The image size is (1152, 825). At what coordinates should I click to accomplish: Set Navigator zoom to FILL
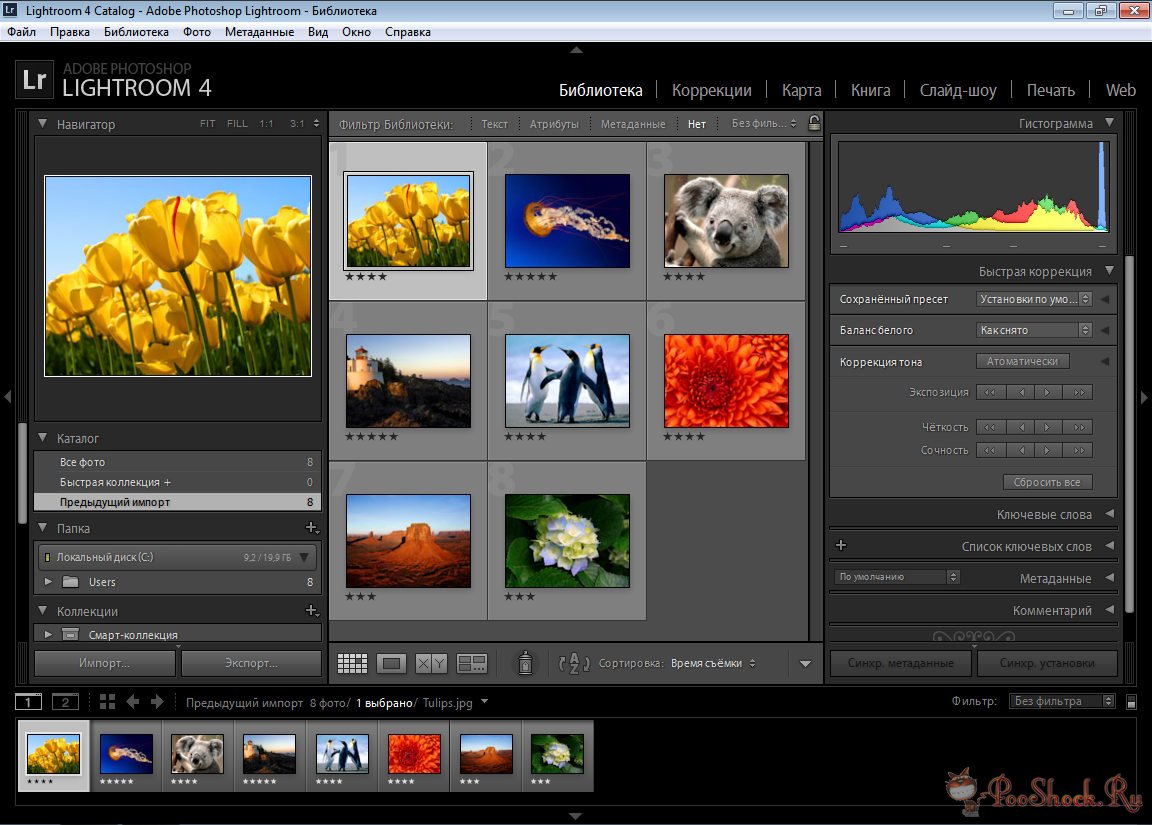237,123
